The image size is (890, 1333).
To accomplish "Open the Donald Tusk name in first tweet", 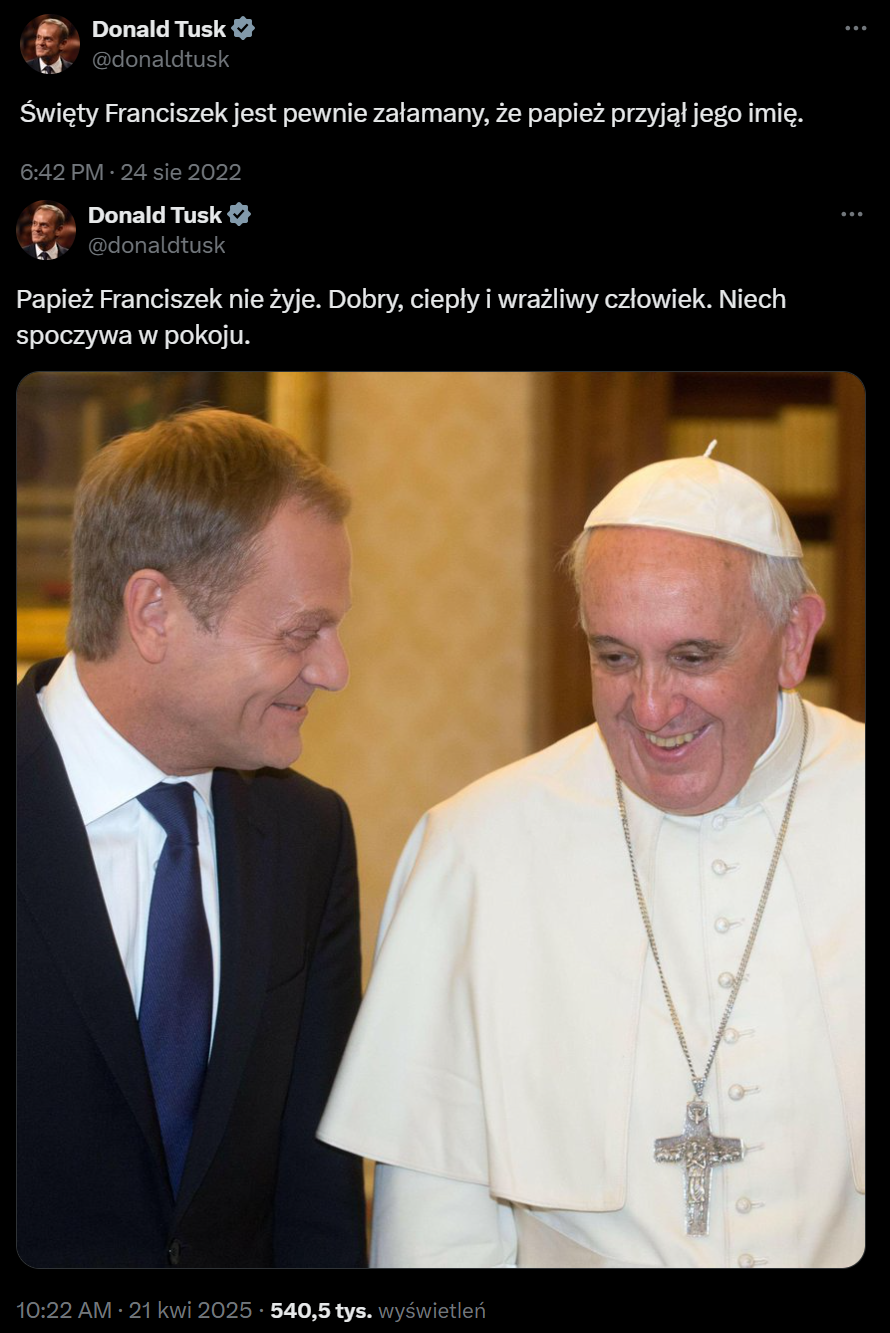I will click(159, 29).
